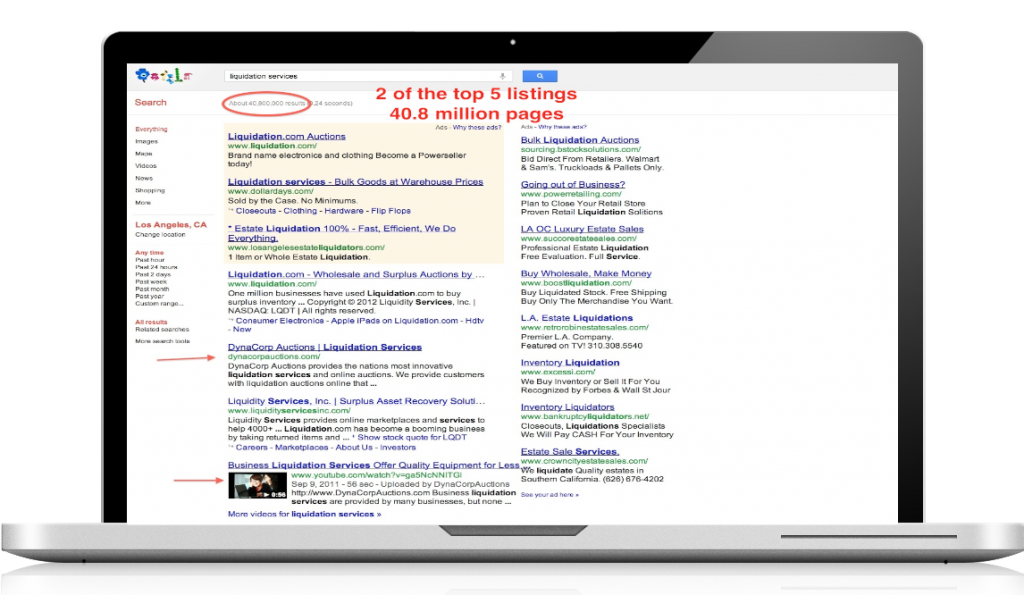The image size is (1024, 595).
Task: Click Change location link
Action: (160, 234)
